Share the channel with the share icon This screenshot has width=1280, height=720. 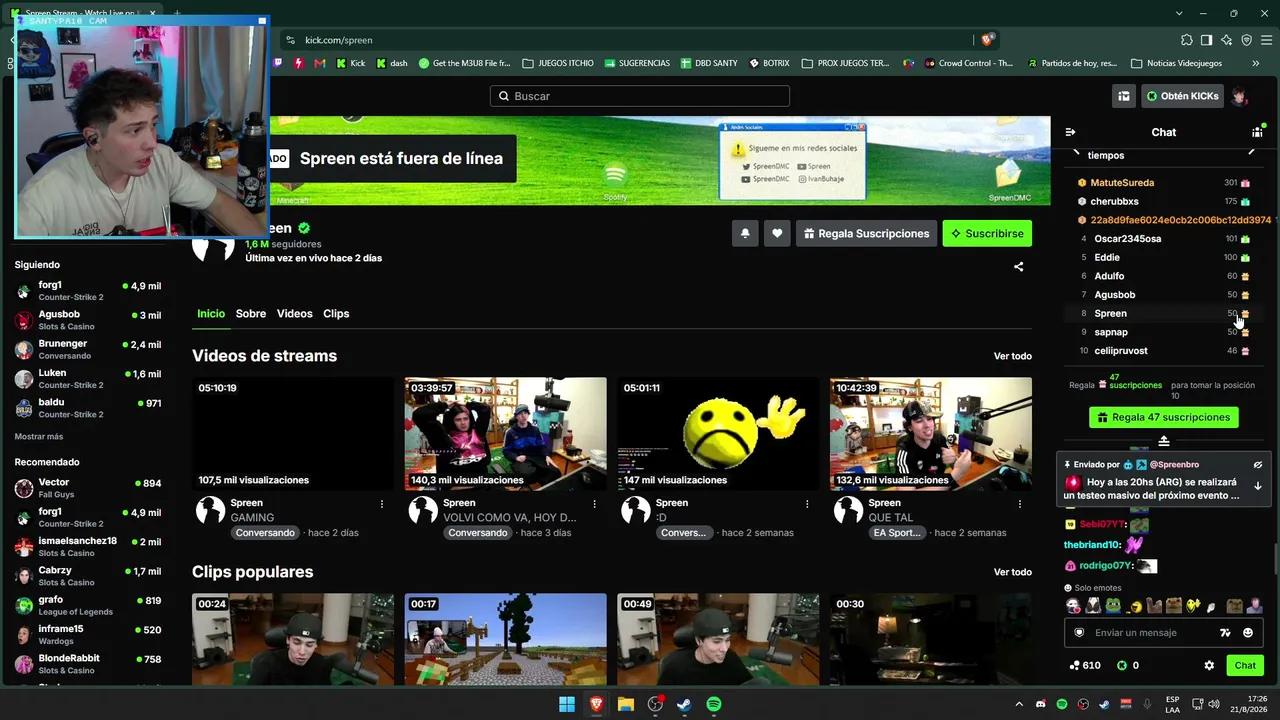point(1019,267)
